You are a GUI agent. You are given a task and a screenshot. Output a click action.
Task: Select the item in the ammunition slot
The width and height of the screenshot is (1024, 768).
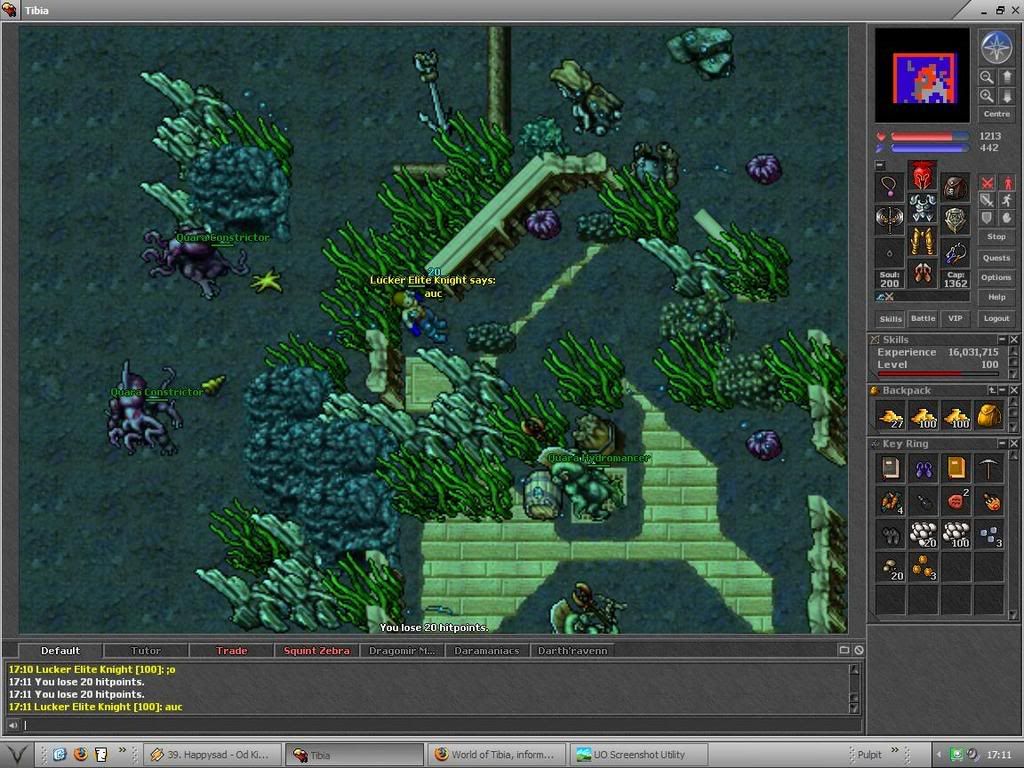(x=955, y=252)
